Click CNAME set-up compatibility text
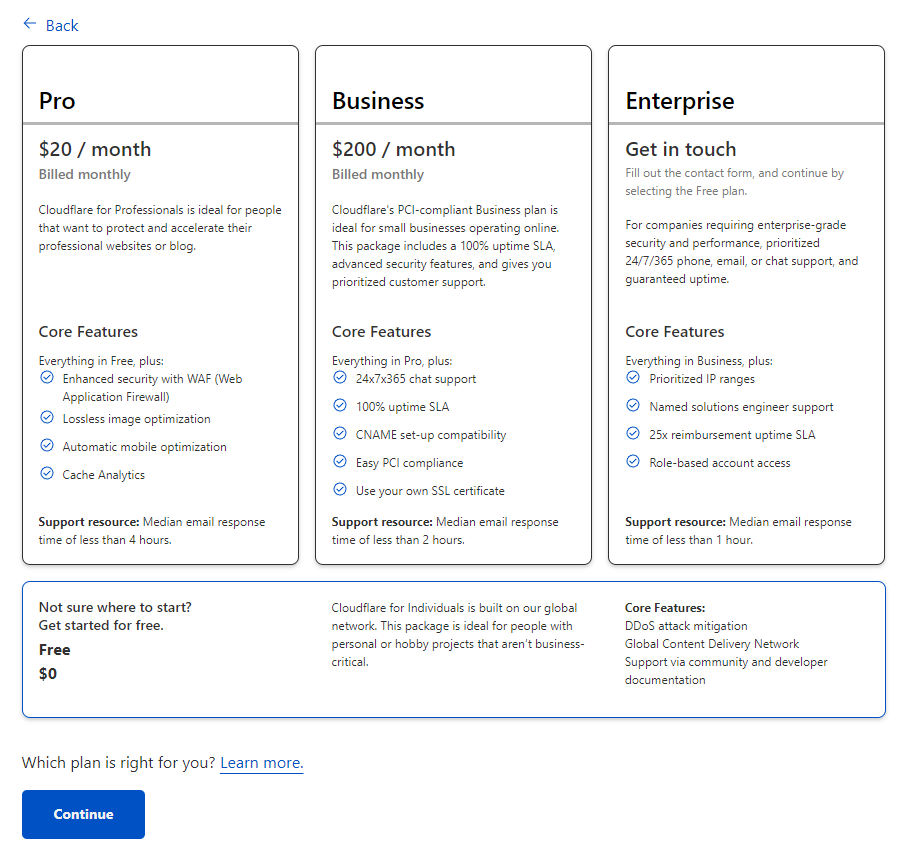 tap(431, 435)
